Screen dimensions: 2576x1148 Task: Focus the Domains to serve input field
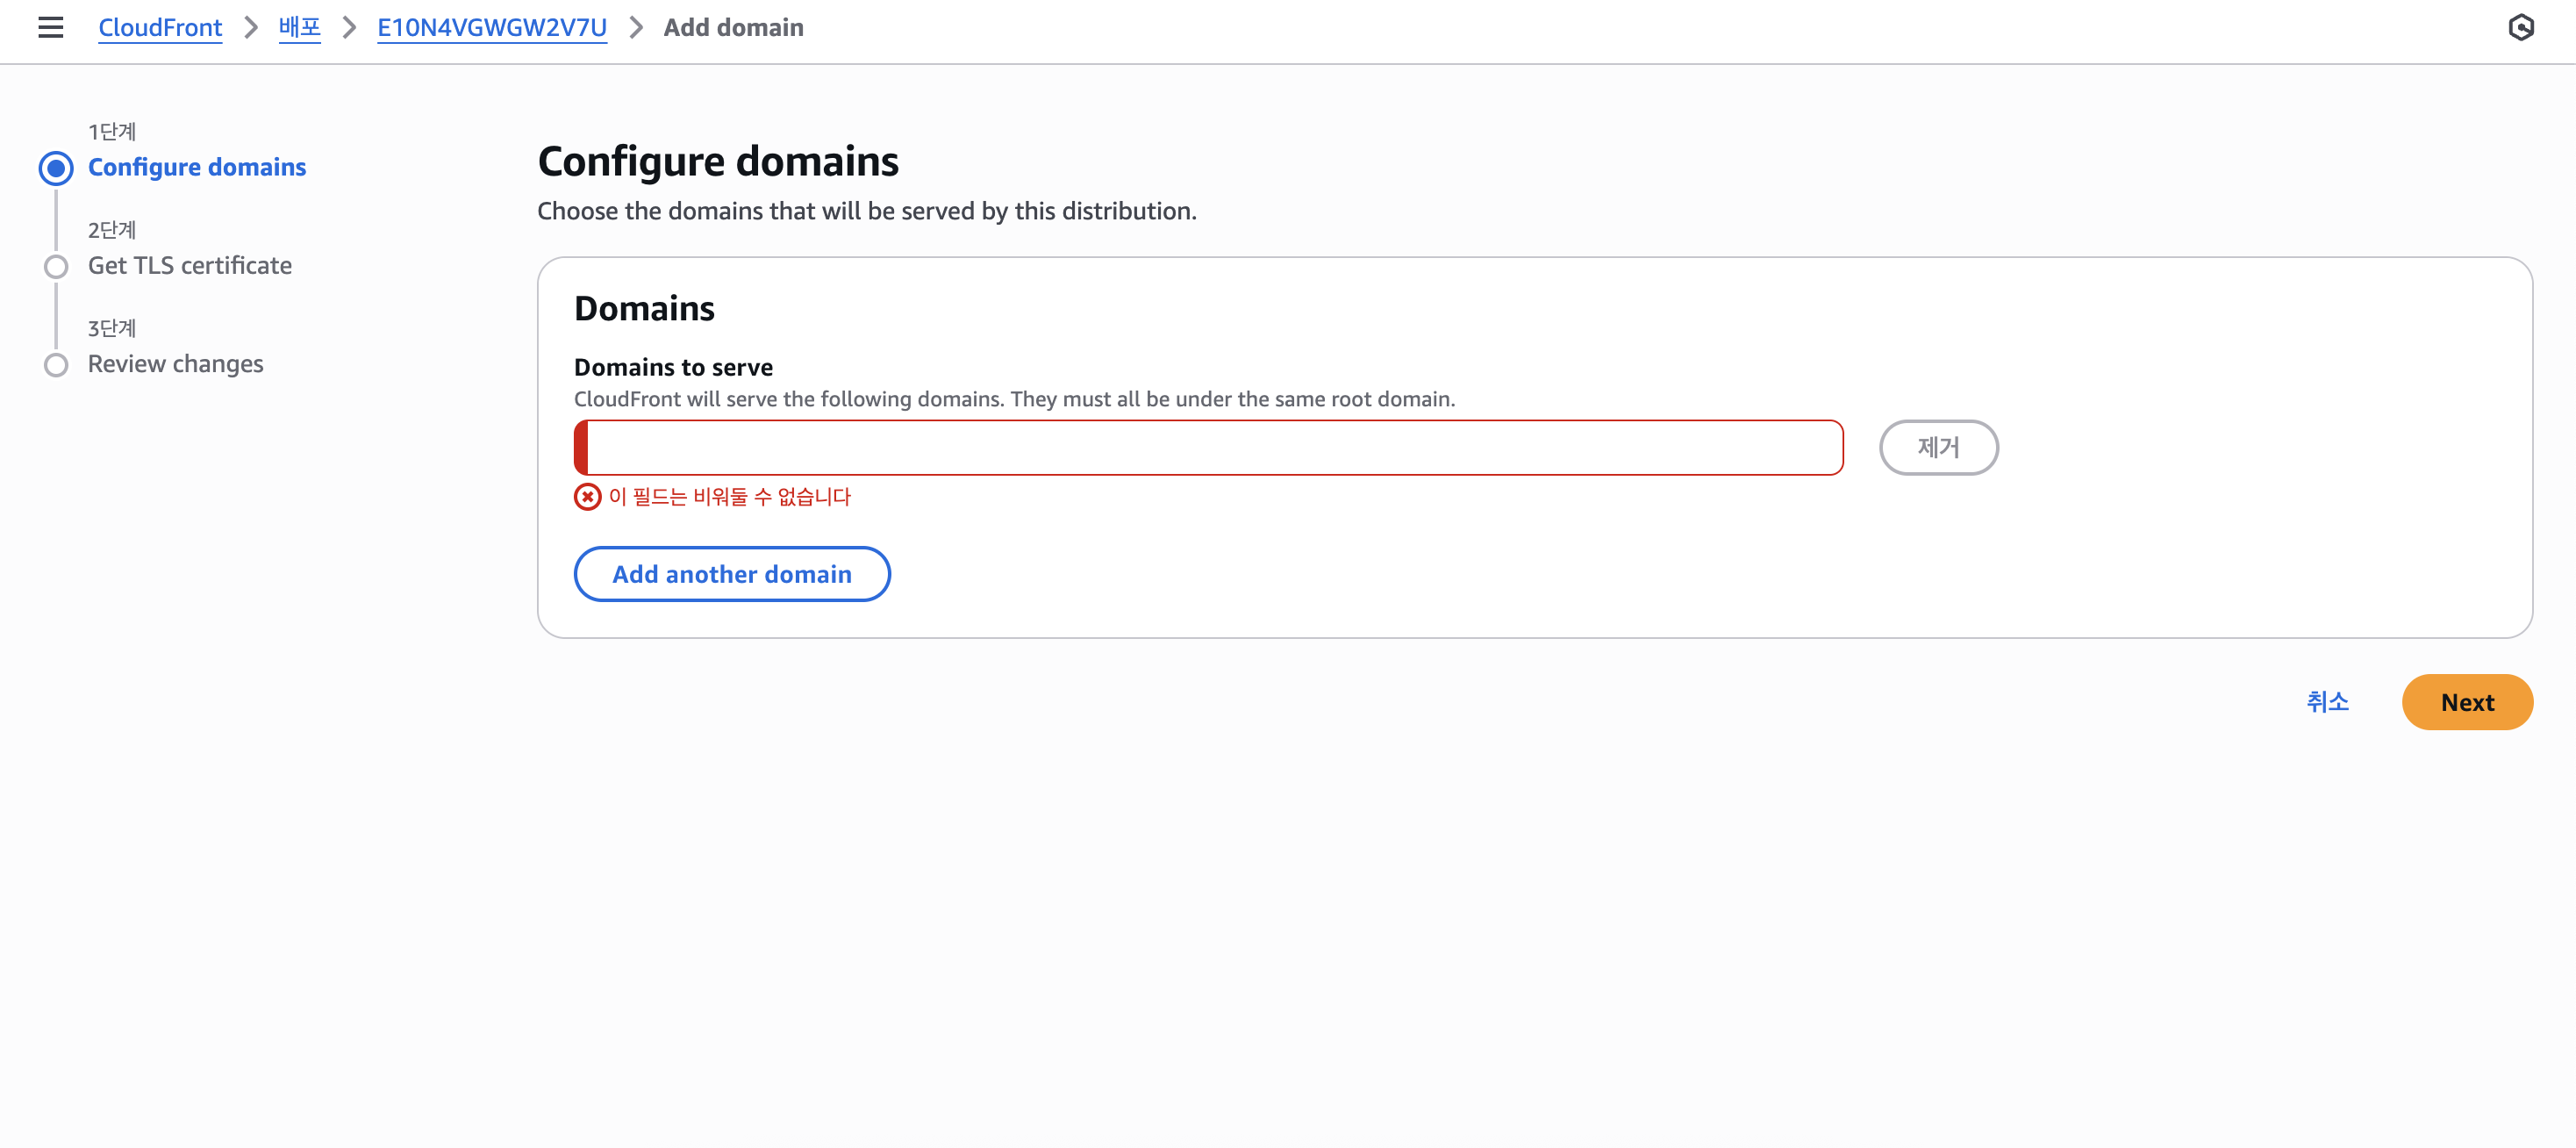(x=1210, y=448)
